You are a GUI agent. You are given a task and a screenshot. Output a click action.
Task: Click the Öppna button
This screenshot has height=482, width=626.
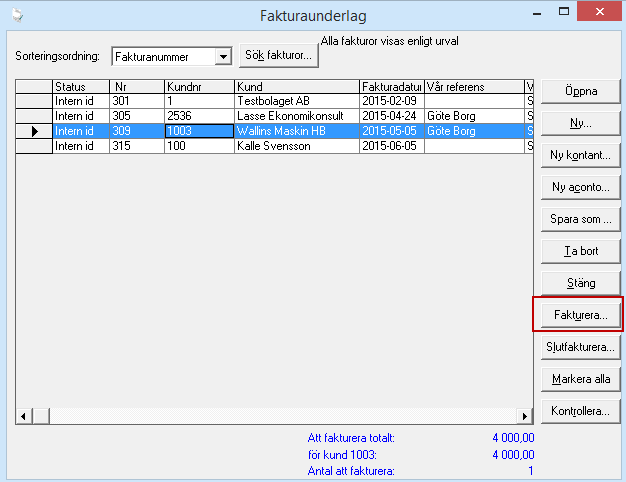pos(580,91)
